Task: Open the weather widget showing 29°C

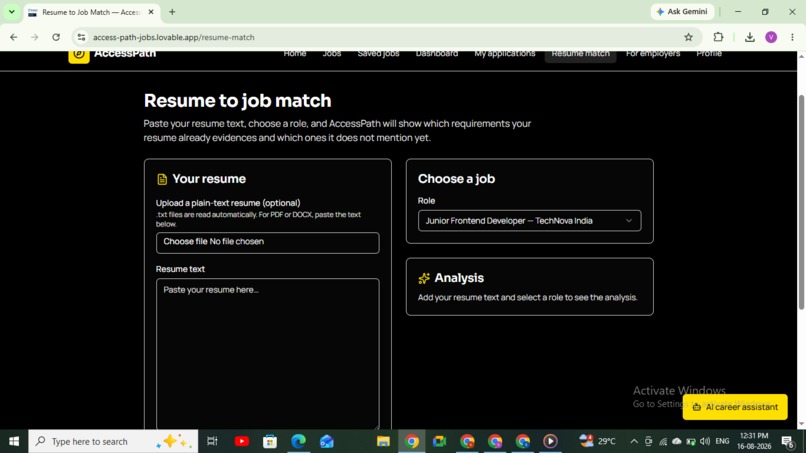Action: 597,441
